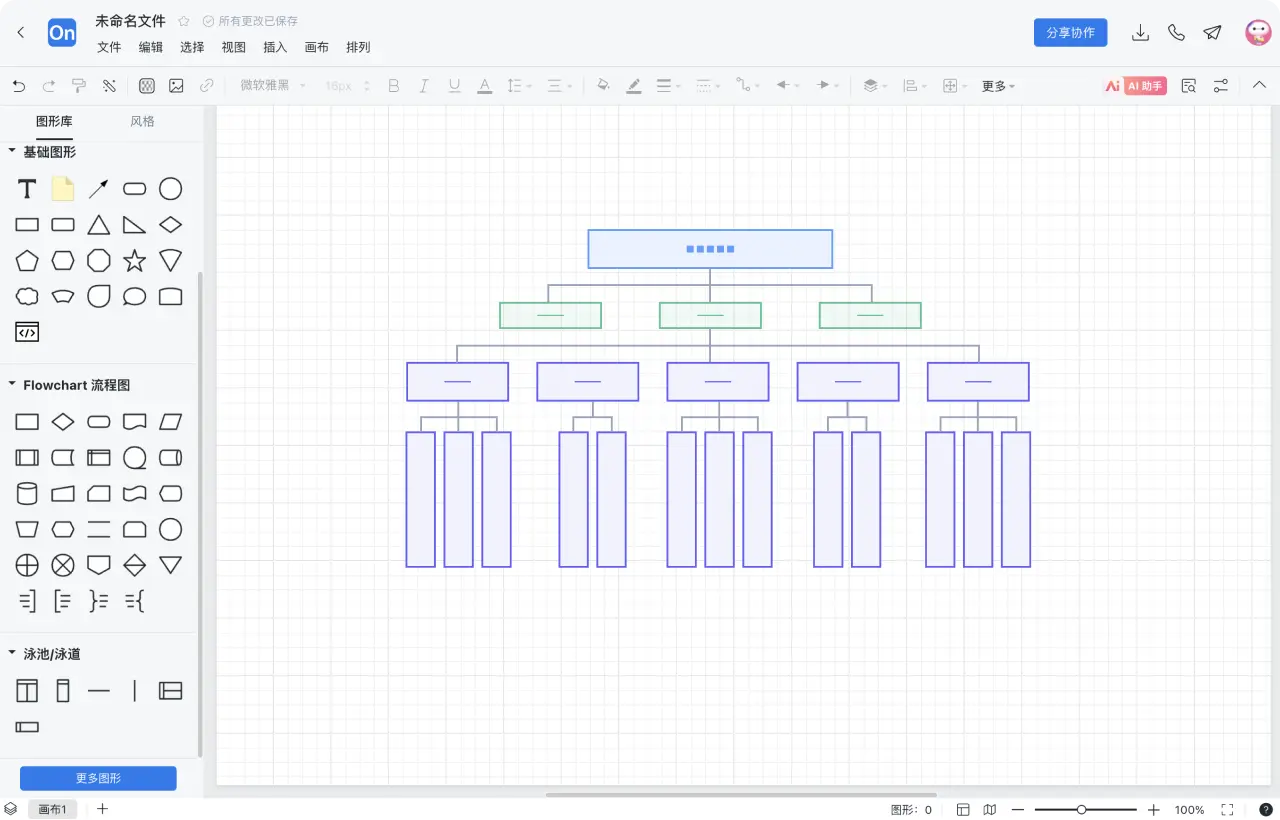This screenshot has width=1280, height=820.
Task: Choose the yellow sticky note shape
Action: (x=63, y=189)
